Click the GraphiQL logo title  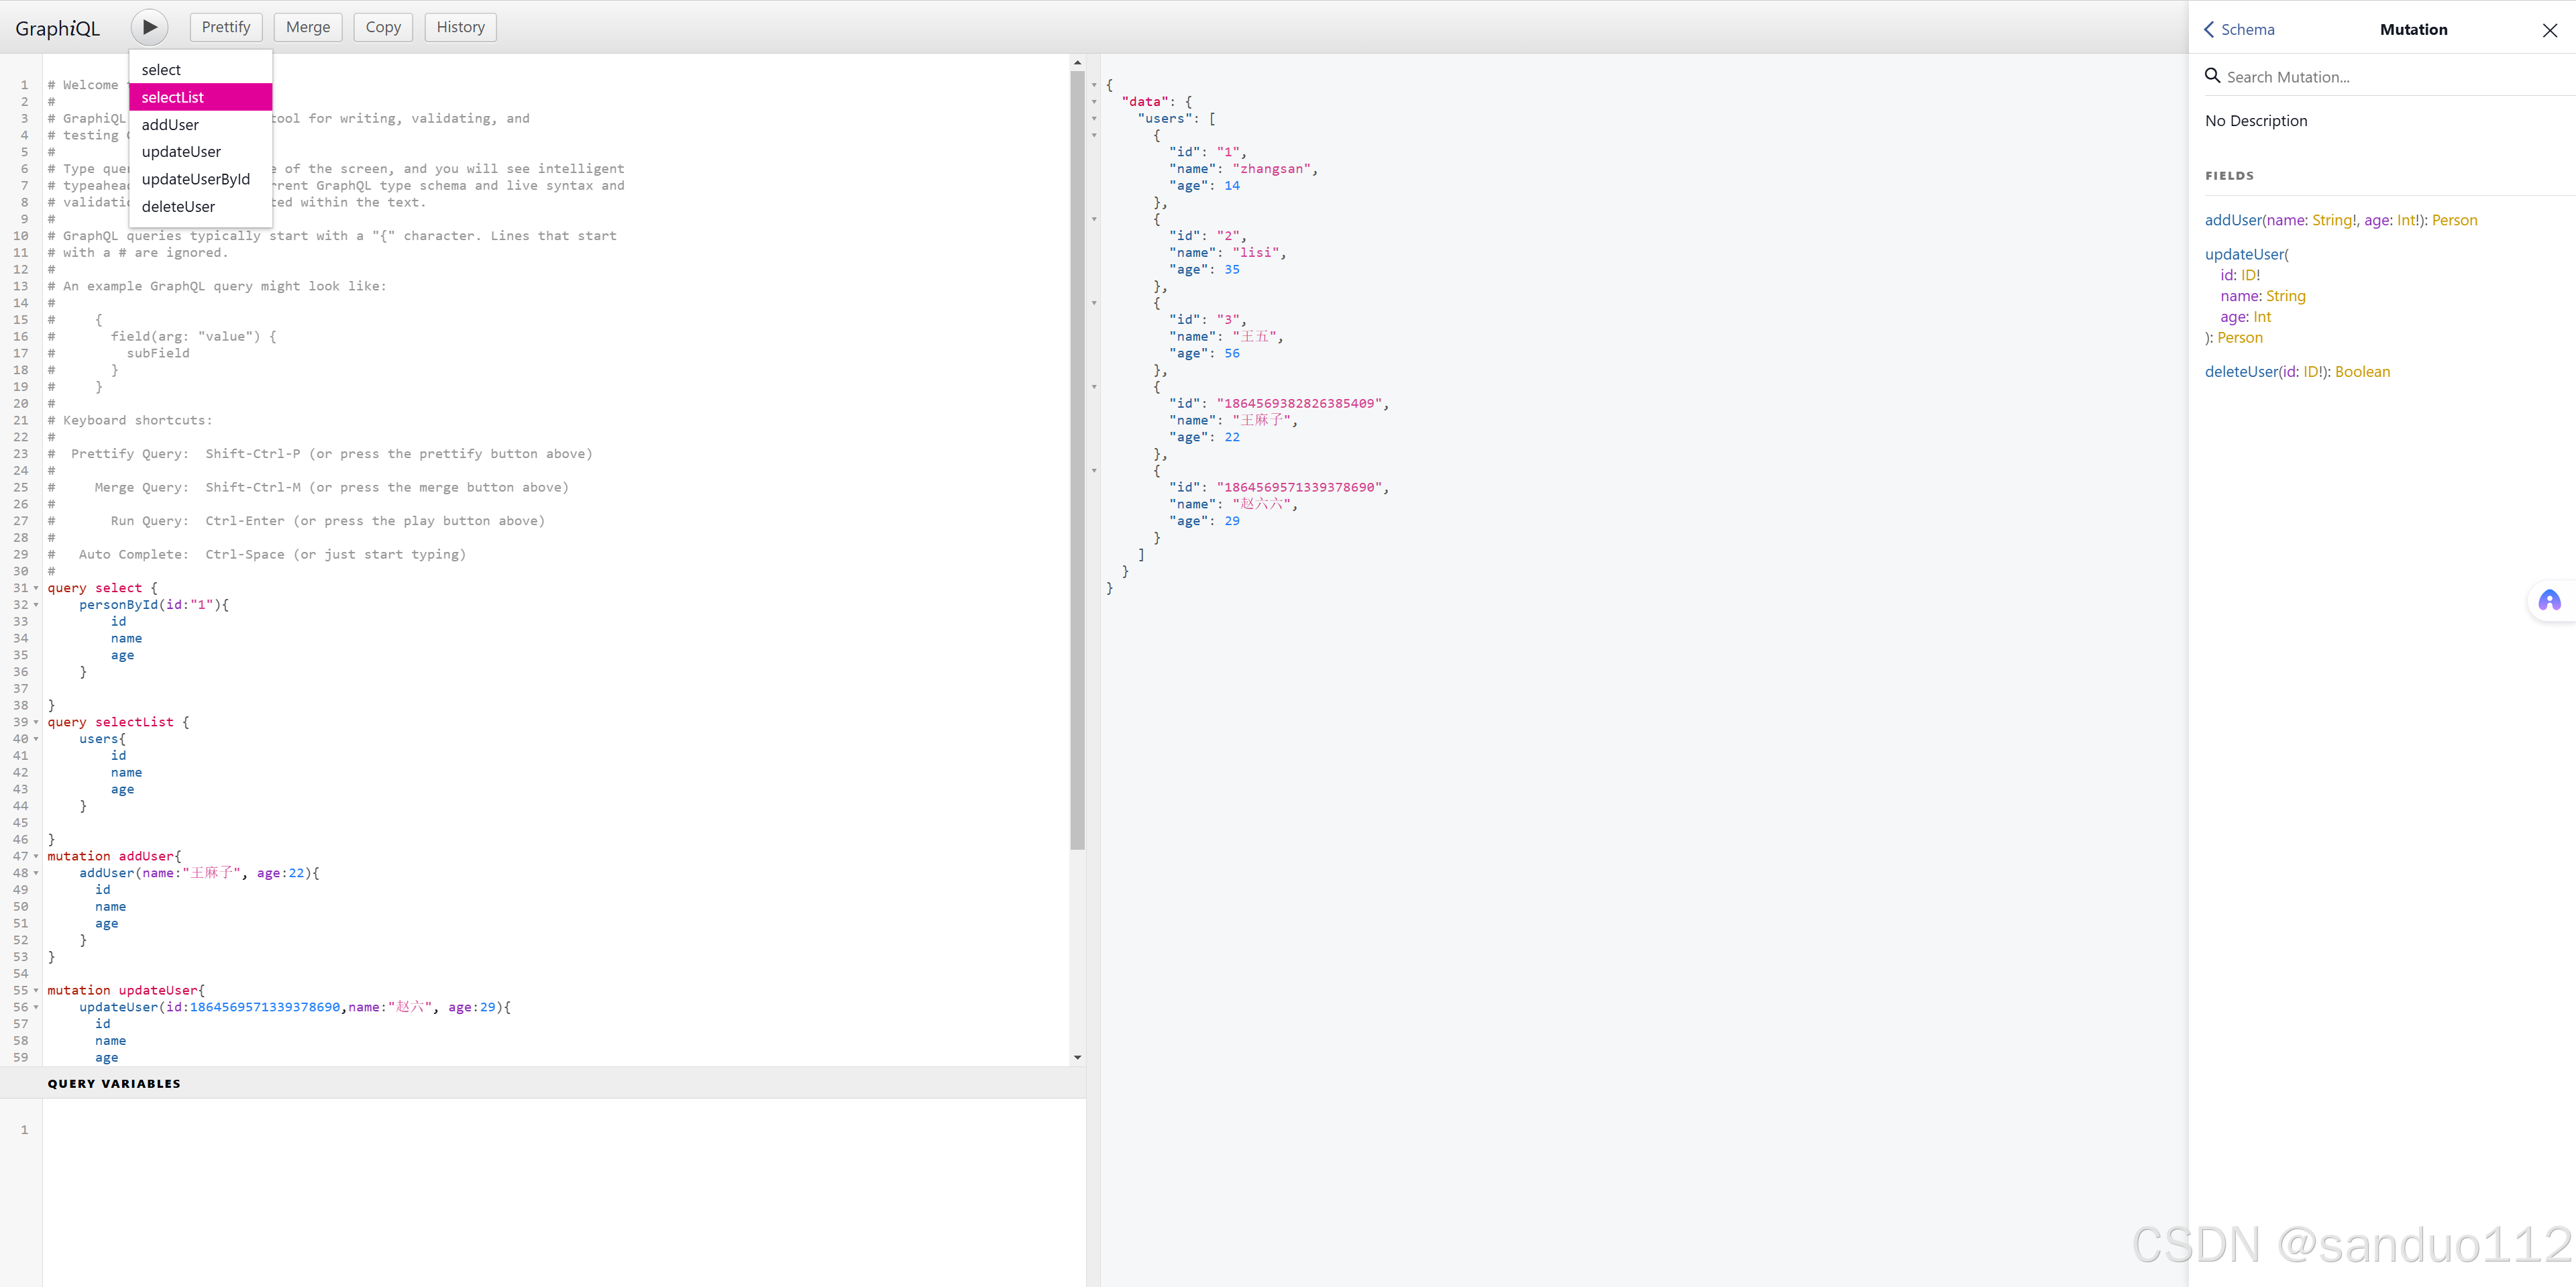[x=58, y=28]
